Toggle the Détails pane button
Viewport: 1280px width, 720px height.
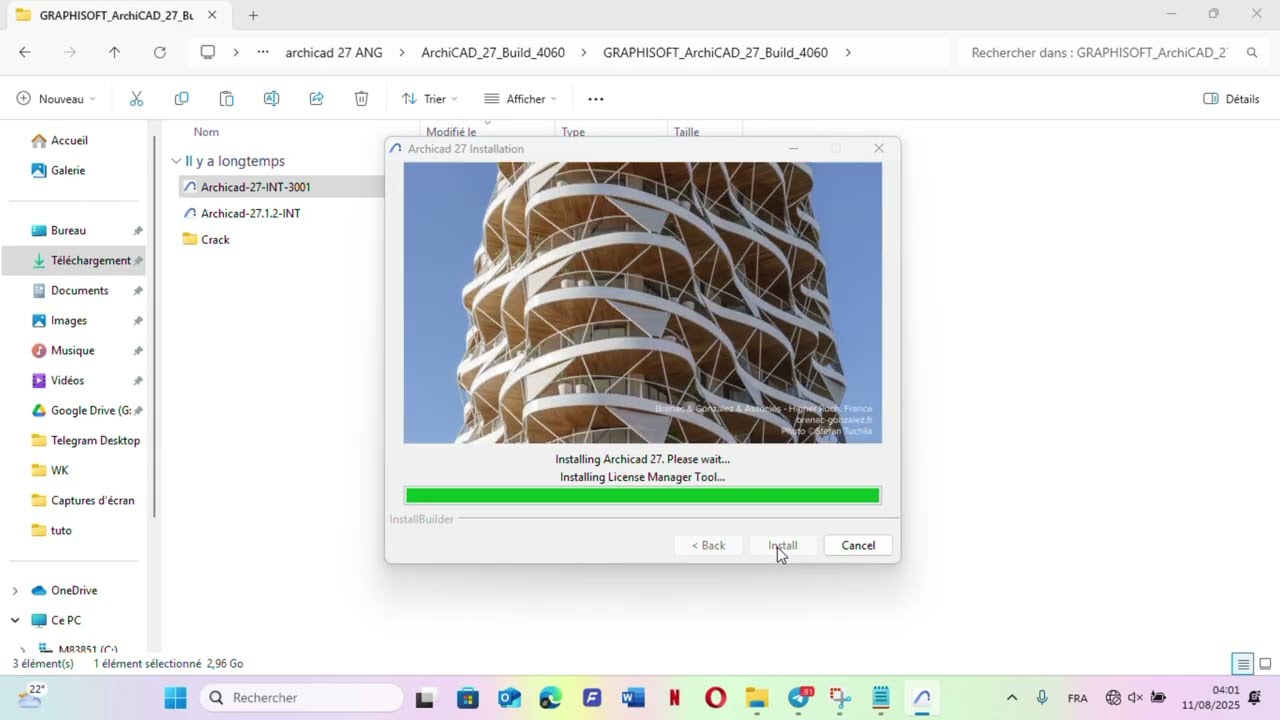1231,99
